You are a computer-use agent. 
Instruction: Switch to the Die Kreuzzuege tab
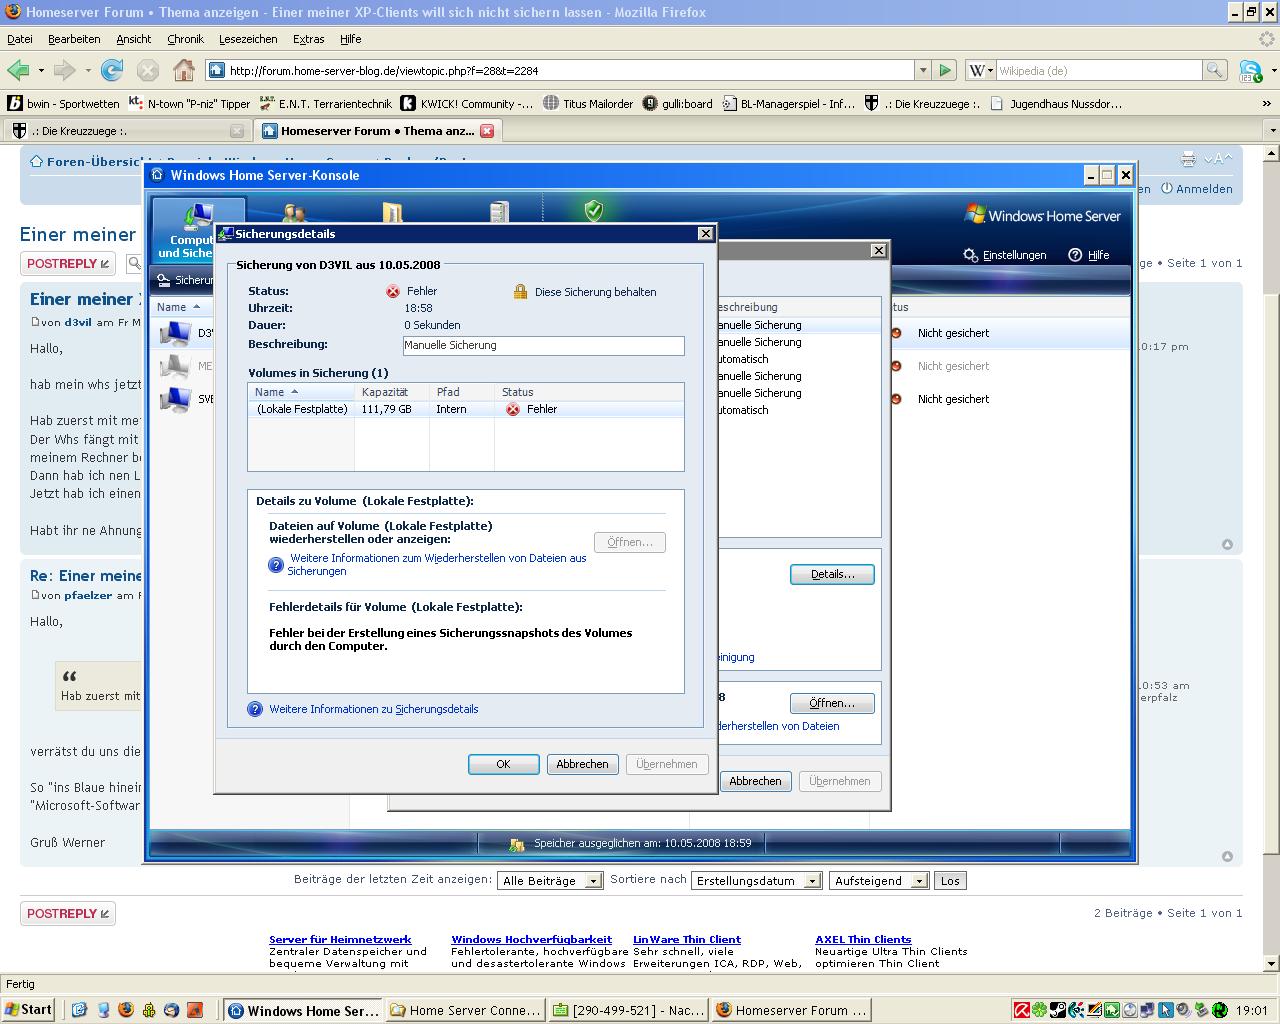[126, 131]
